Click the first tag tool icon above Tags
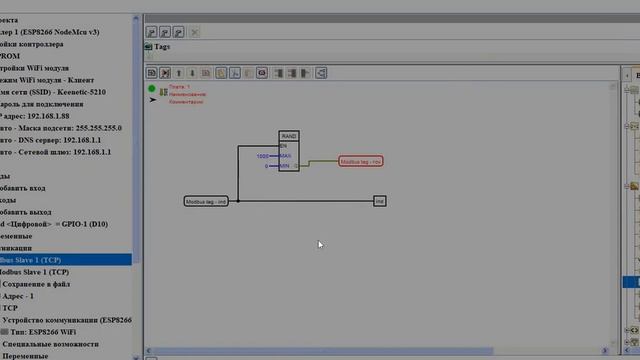Viewport: 640px width, 360px height. (x=151, y=32)
